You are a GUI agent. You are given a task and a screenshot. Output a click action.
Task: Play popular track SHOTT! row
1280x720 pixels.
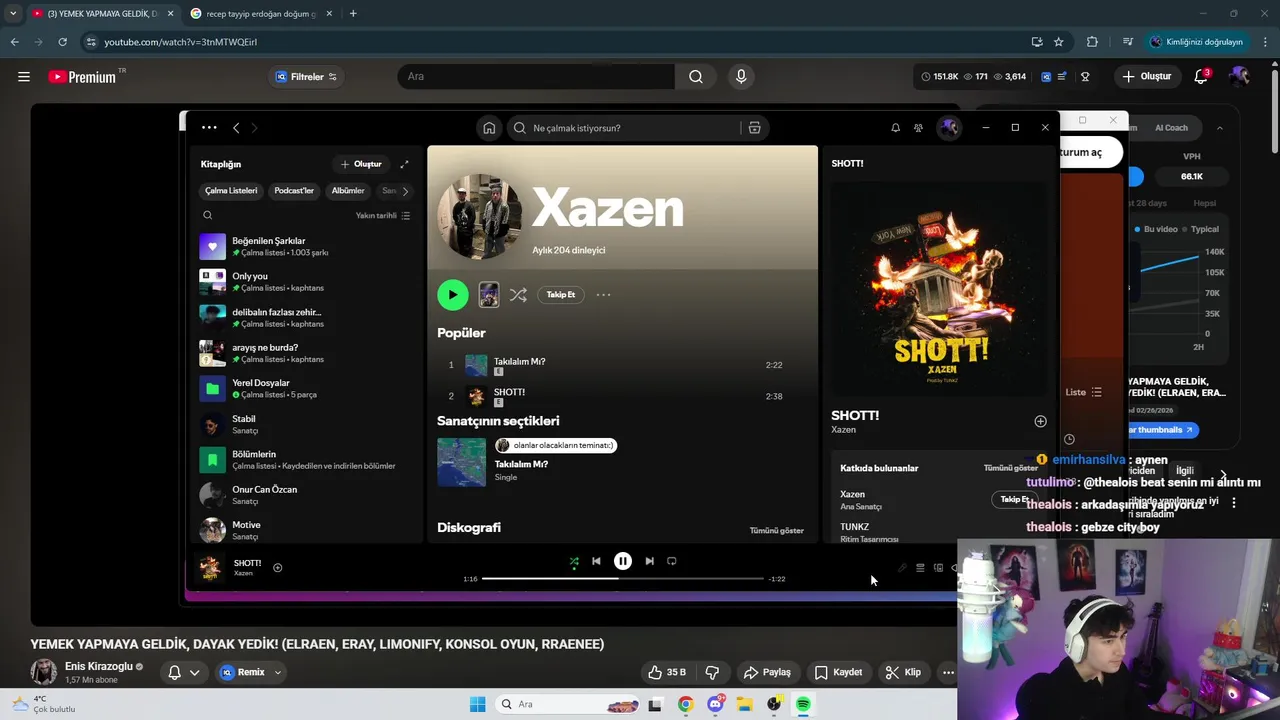pyautogui.click(x=620, y=396)
